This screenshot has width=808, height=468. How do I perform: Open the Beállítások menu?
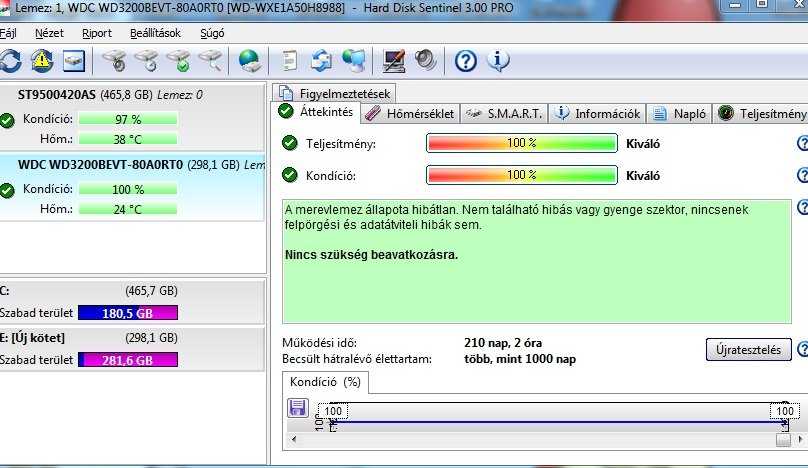155,33
